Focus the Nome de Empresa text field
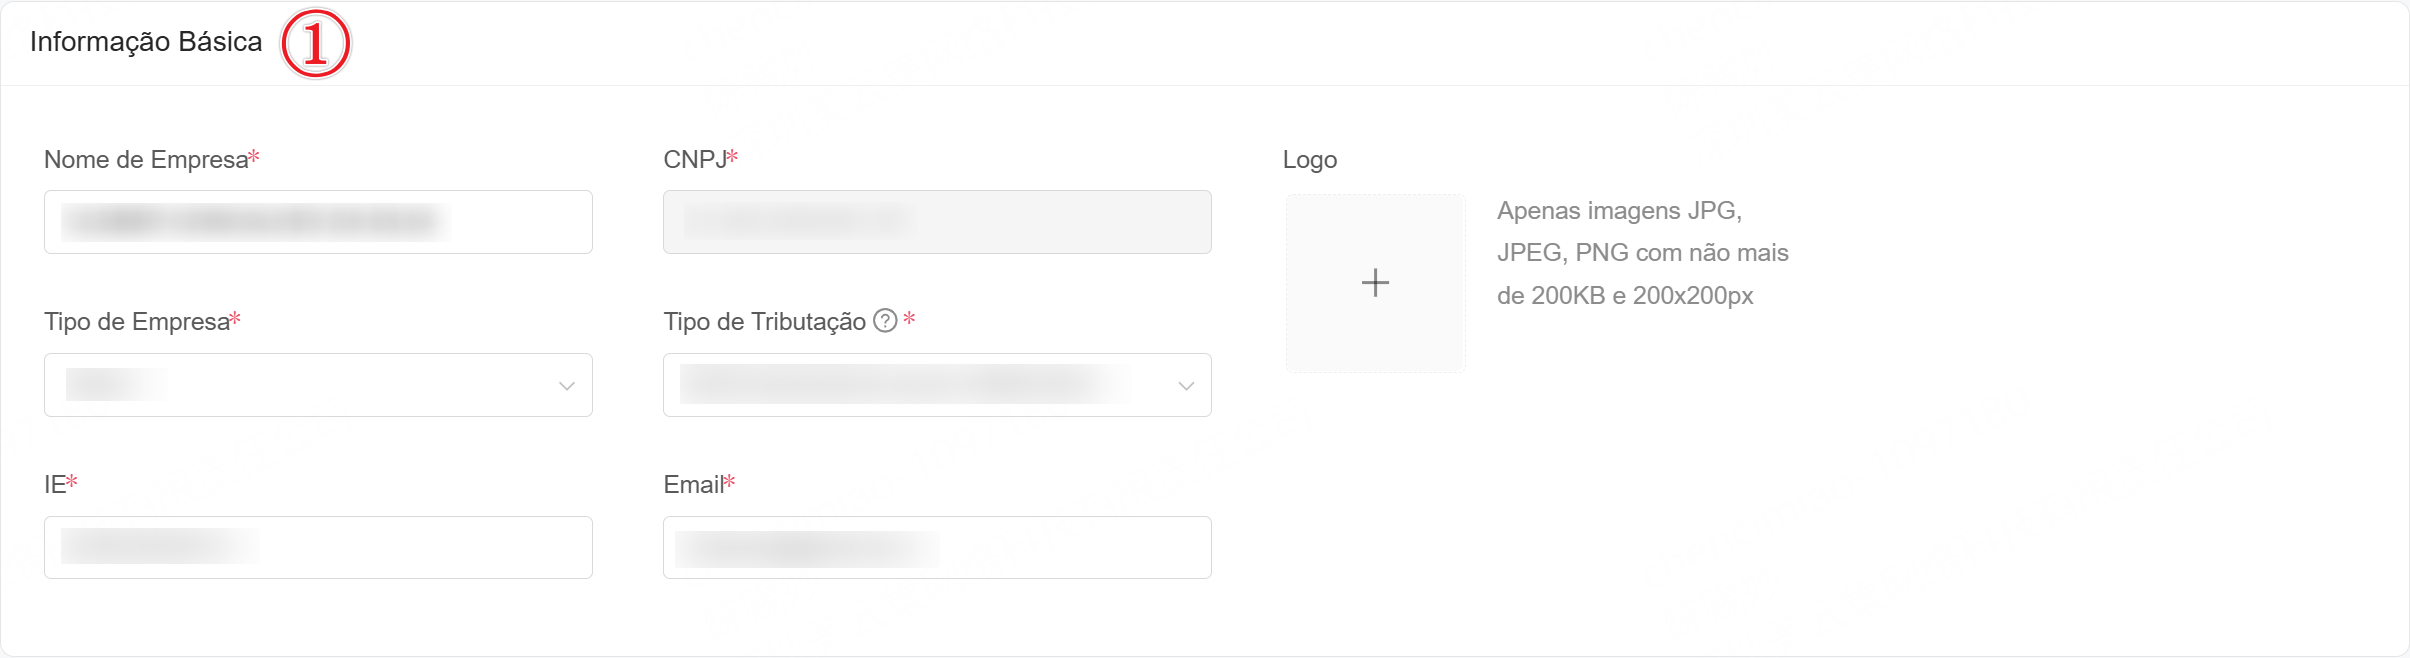 coord(318,222)
